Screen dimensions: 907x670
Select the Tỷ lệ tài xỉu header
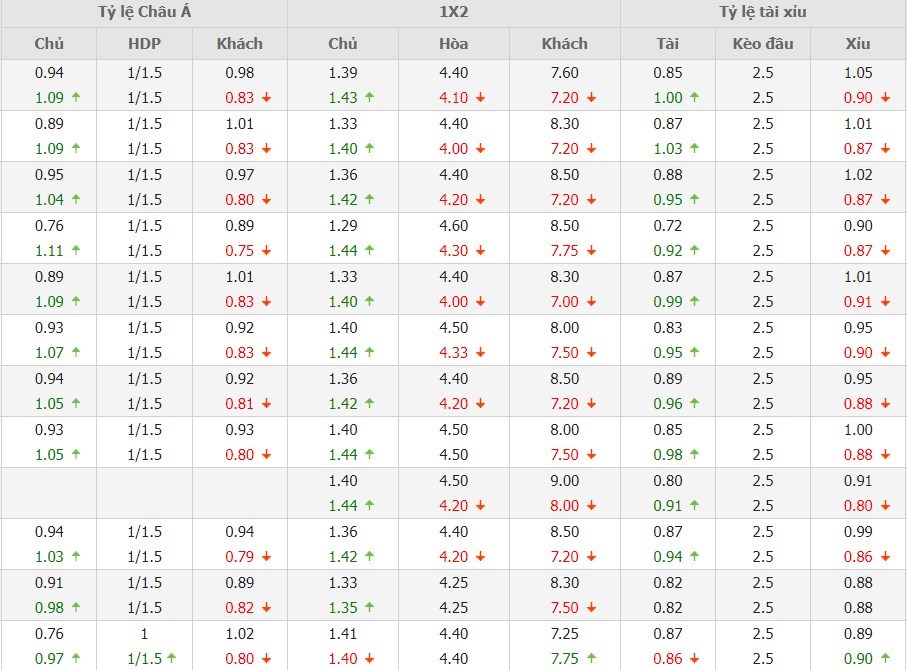762,13
